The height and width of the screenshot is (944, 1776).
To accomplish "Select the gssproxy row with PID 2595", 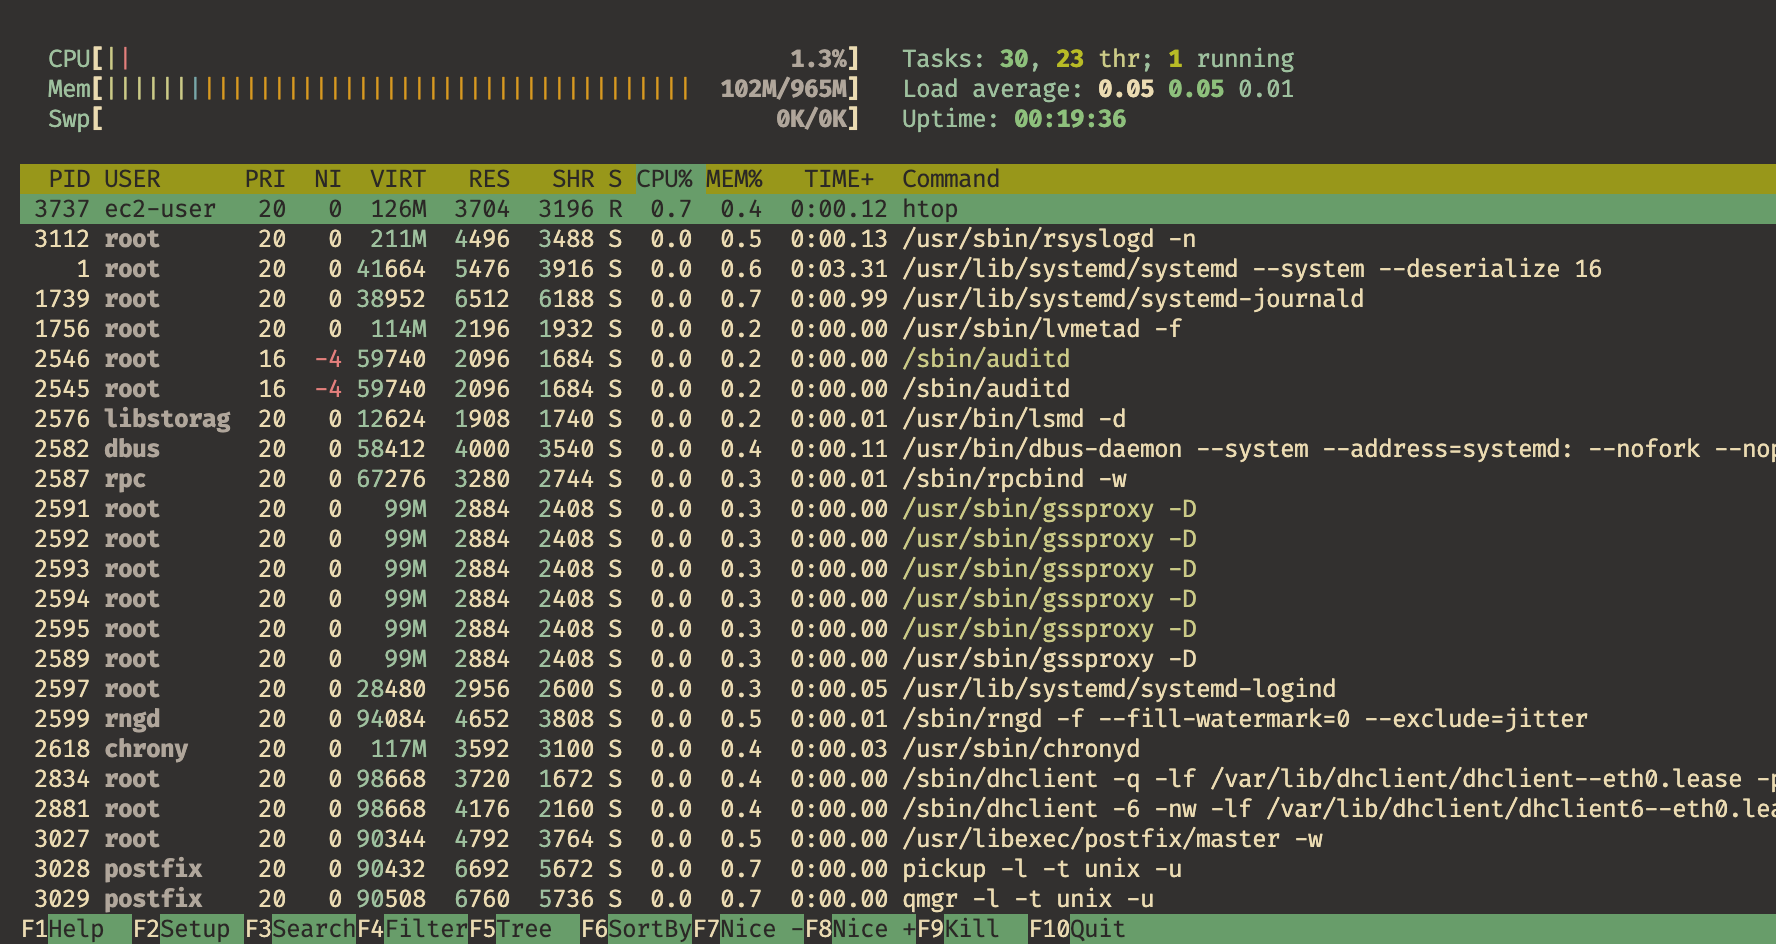I will pos(898,629).
